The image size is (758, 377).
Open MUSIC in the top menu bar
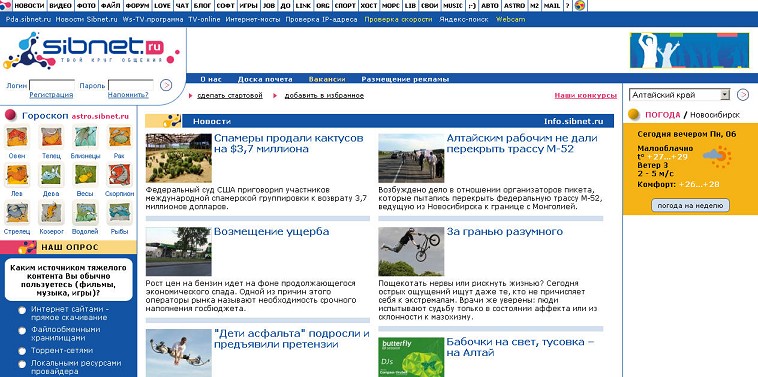tap(452, 6)
